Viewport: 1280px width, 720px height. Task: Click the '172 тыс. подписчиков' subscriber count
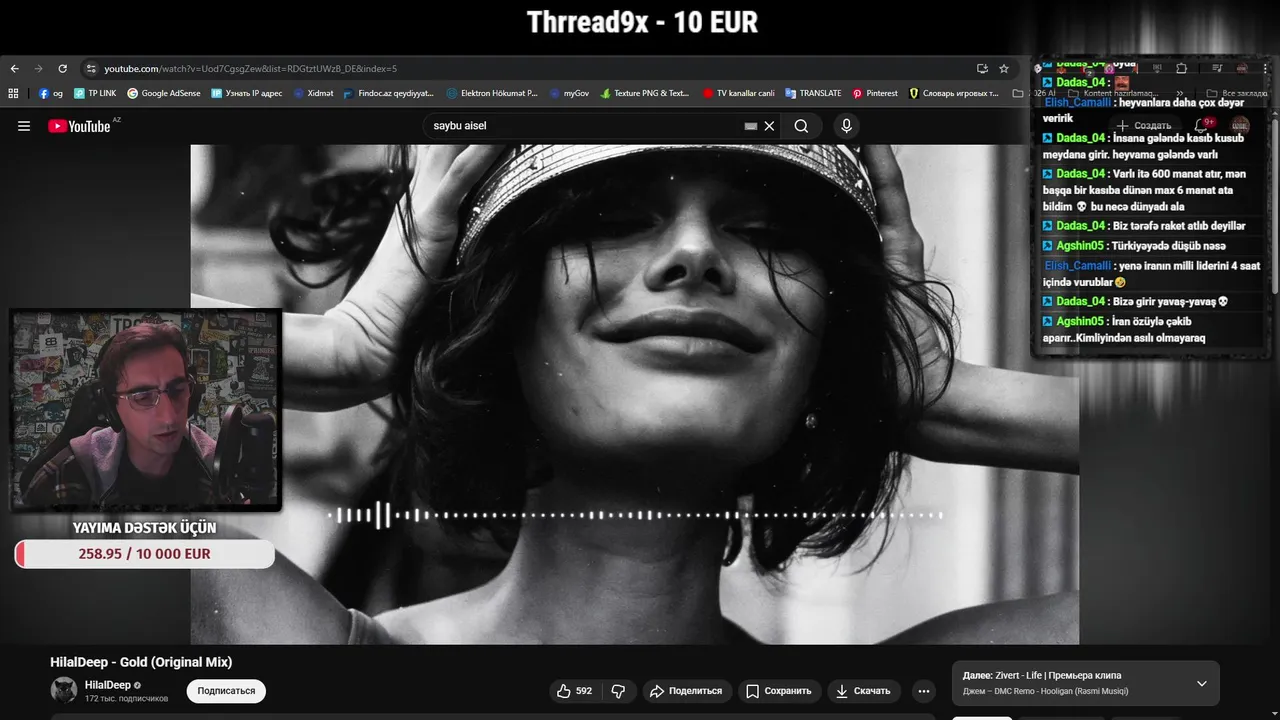(x=127, y=698)
